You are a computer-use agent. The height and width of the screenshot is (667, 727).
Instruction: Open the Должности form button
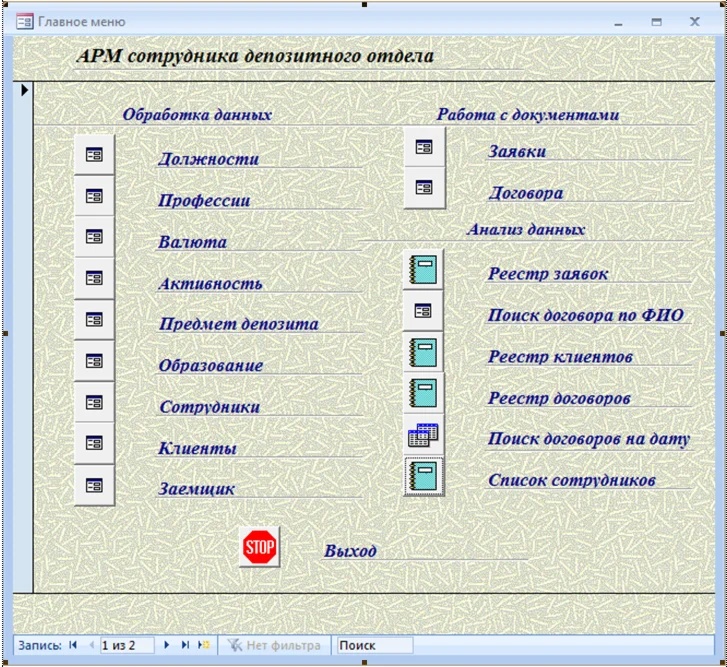pos(94,154)
